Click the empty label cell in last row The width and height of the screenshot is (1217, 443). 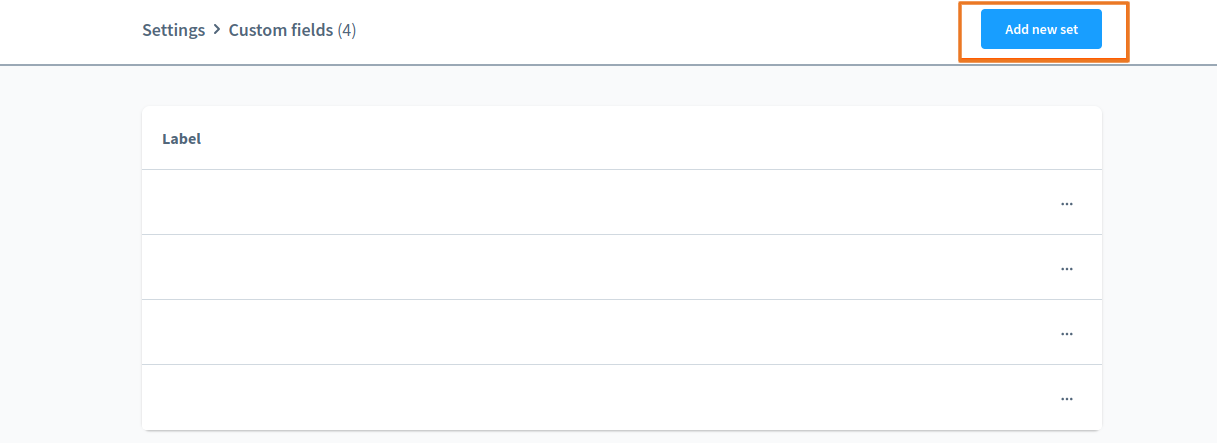pos(300,397)
